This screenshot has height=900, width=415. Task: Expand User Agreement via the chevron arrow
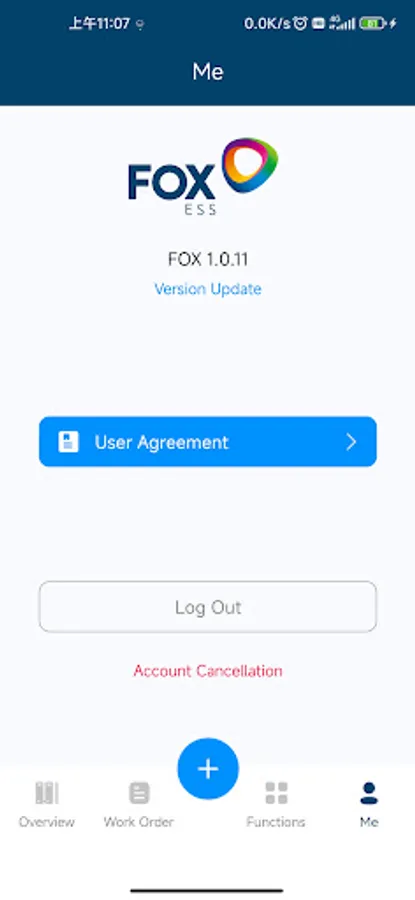pos(351,442)
